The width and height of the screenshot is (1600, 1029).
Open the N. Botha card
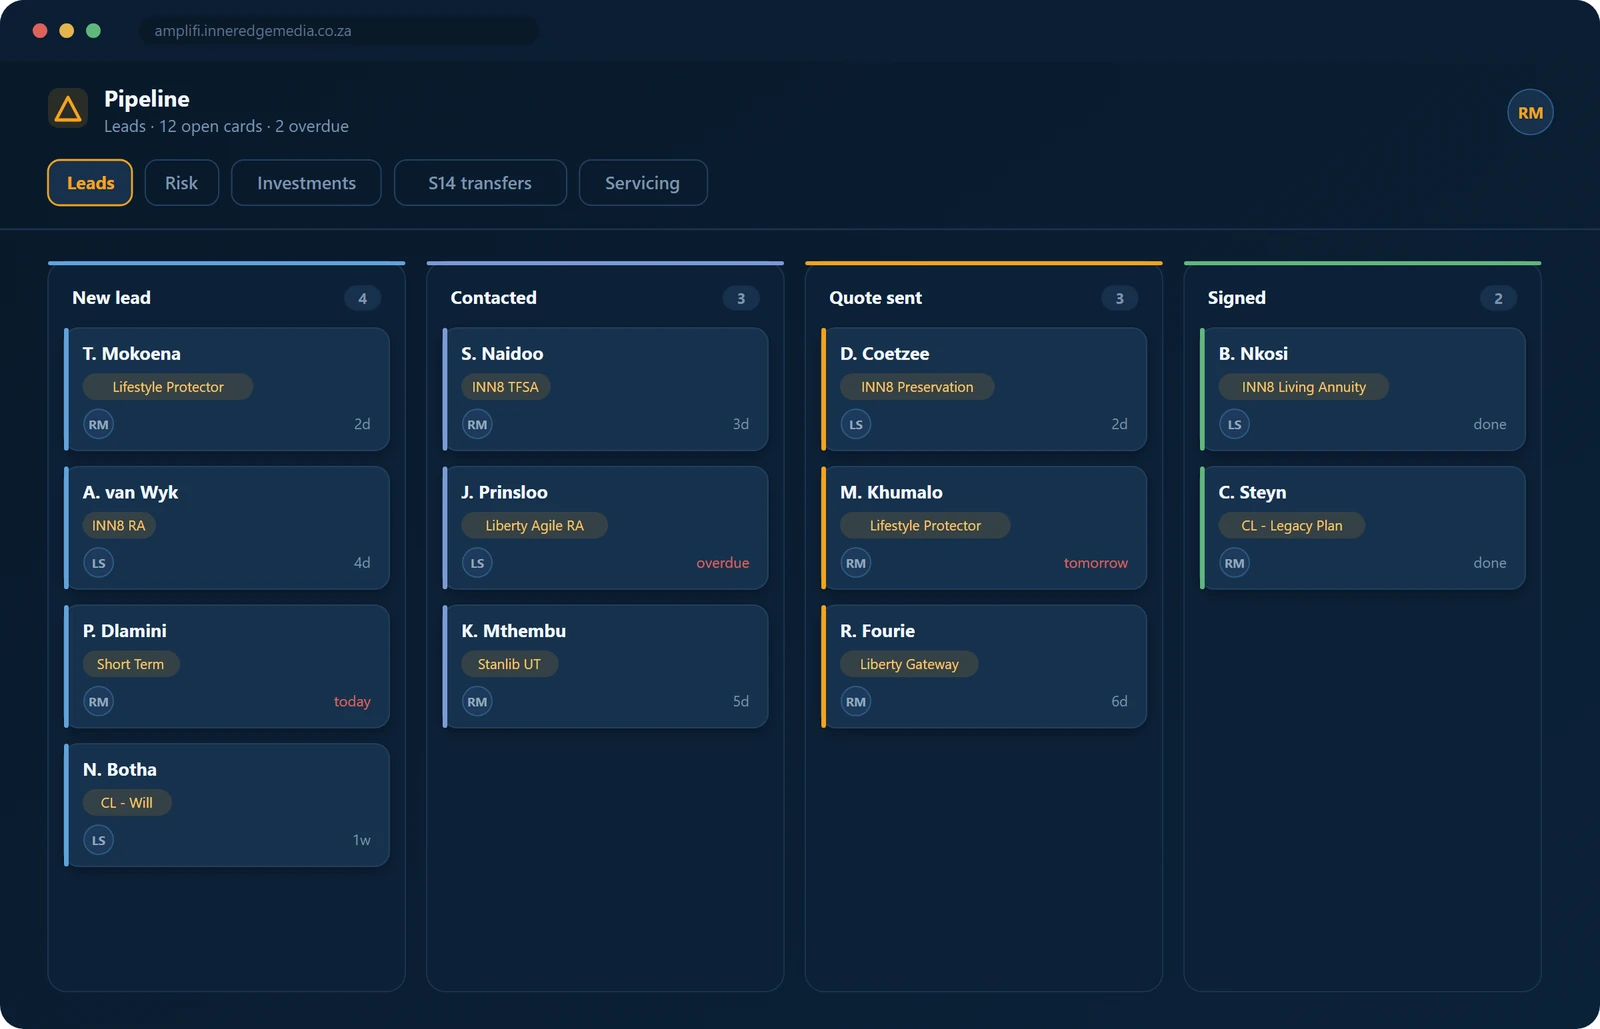(x=227, y=805)
